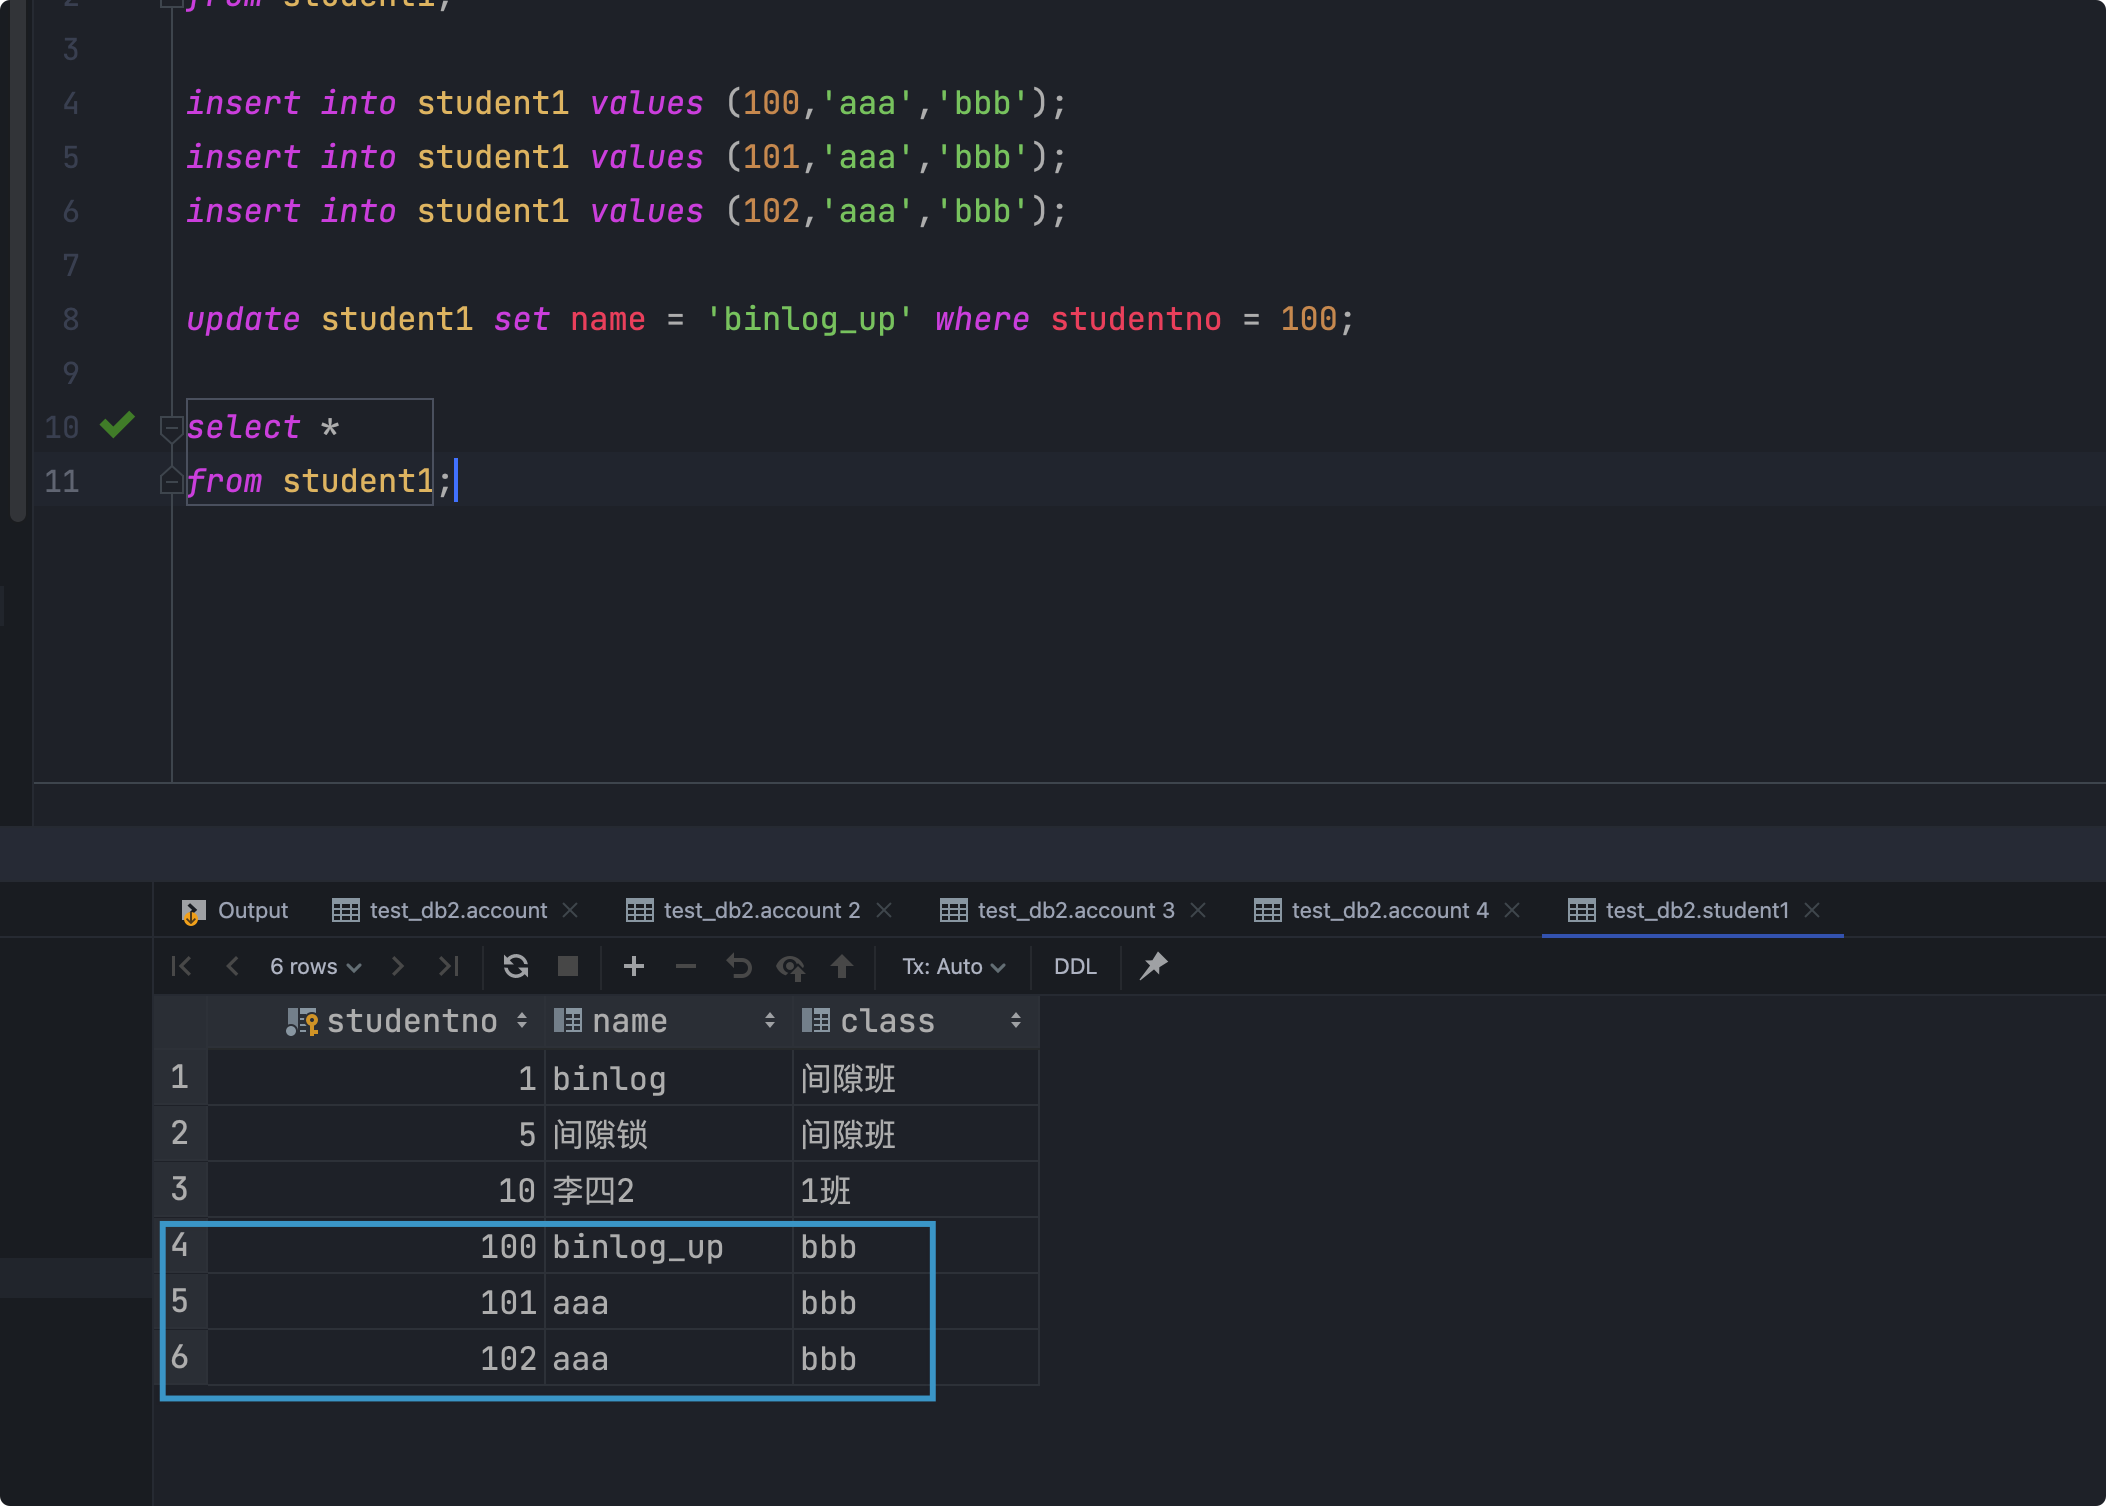
Task: Sort by the studentno column header
Action: click(411, 1021)
